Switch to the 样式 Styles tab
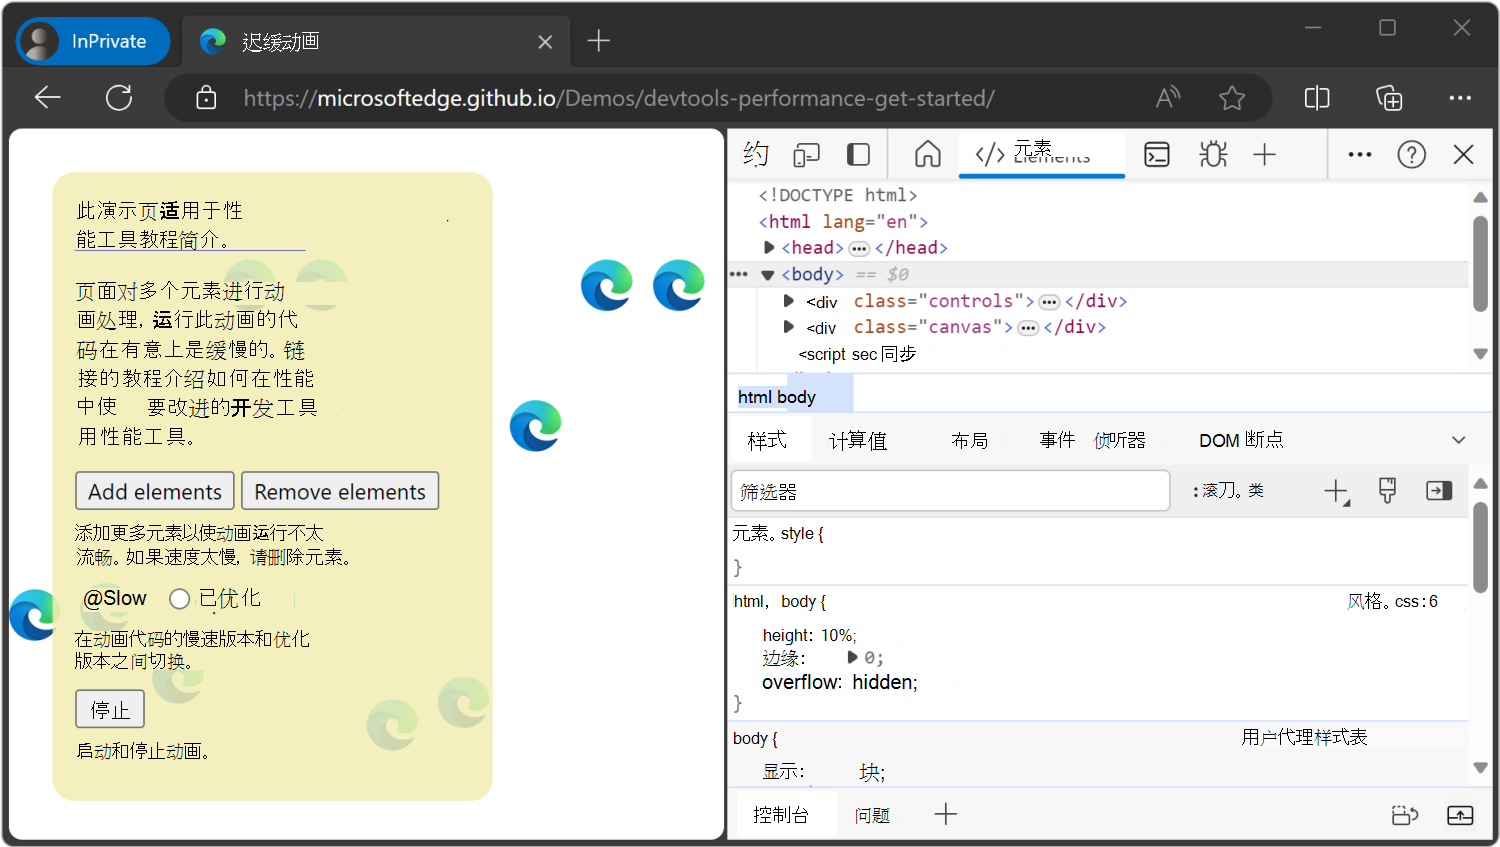The height and width of the screenshot is (847, 1500). 767,440
